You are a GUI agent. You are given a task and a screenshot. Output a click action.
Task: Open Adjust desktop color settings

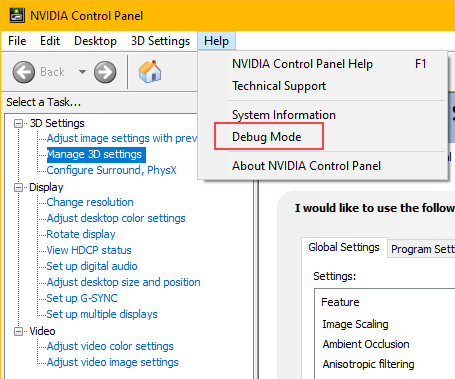pos(116,218)
